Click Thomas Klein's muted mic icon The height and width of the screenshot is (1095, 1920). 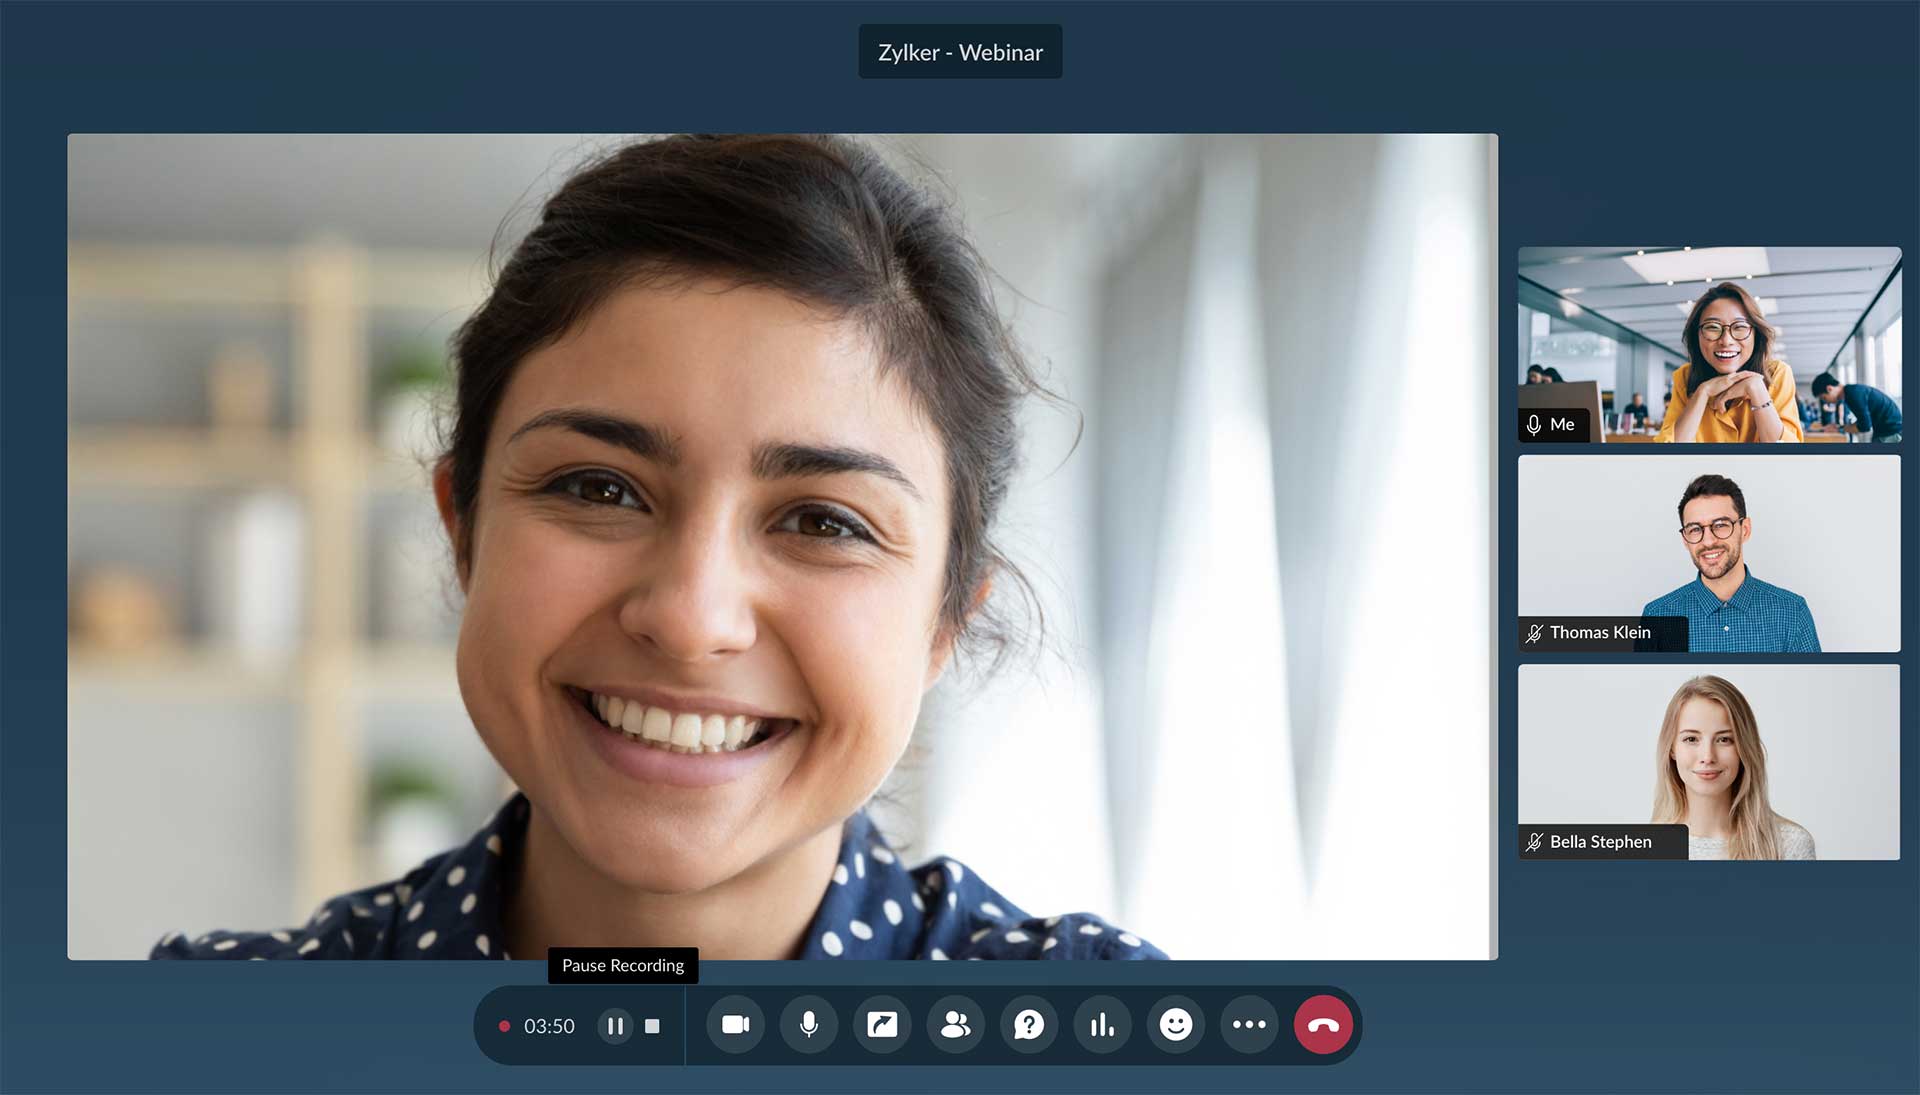[x=1534, y=633]
